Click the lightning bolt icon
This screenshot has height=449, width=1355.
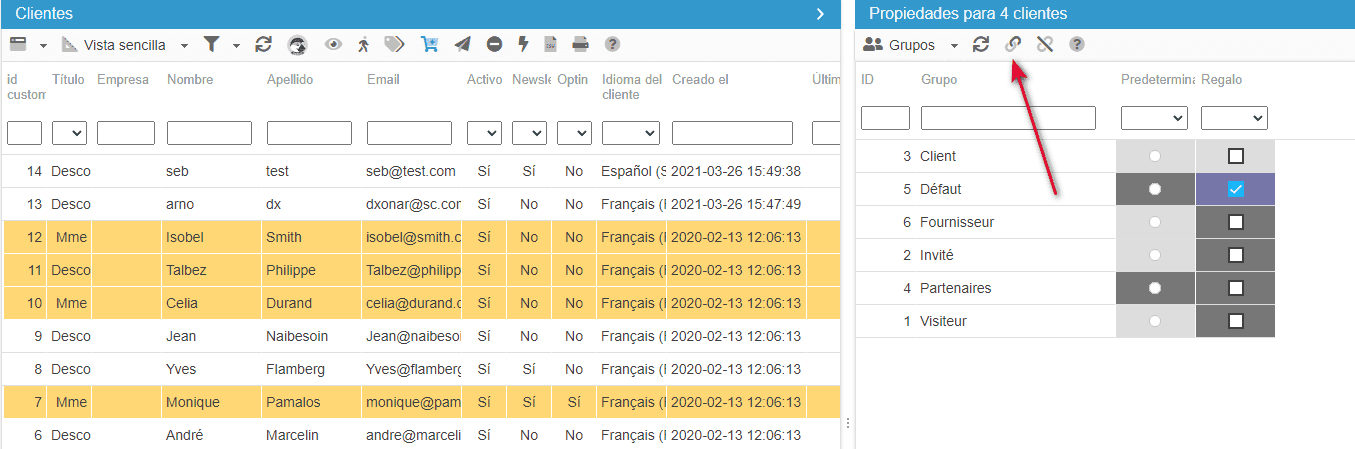pyautogui.click(x=522, y=44)
